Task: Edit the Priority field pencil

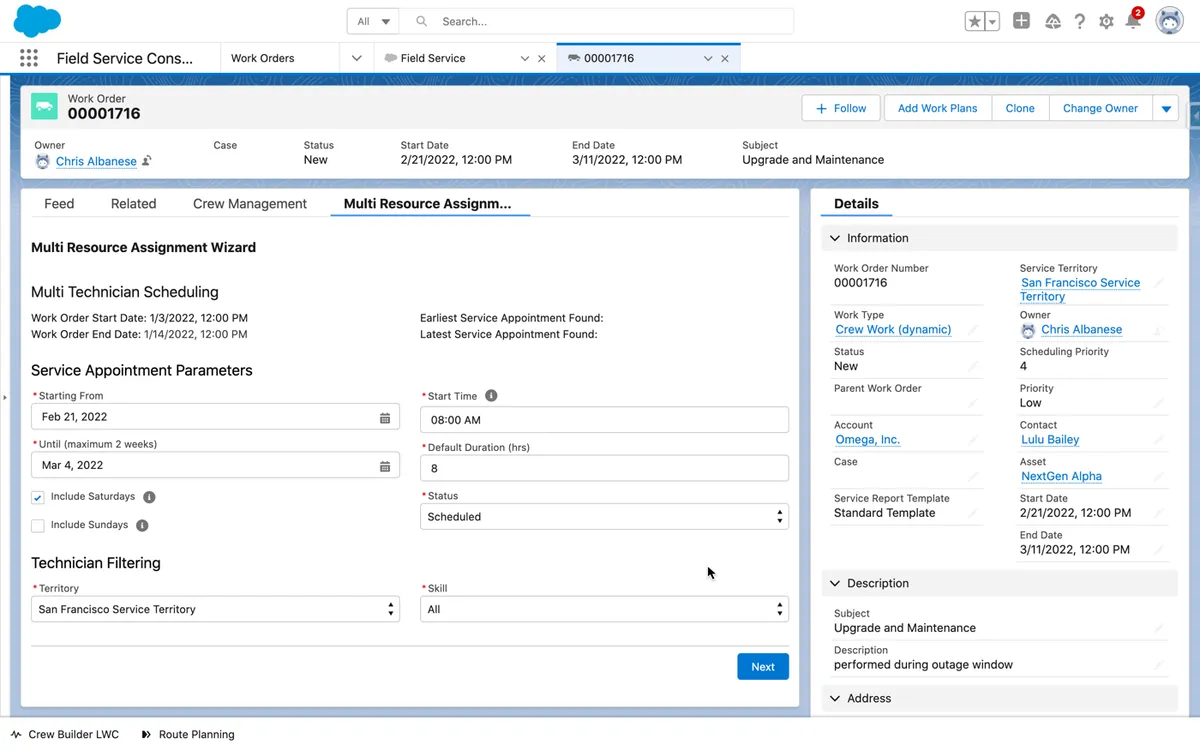Action: pyautogui.click(x=1159, y=403)
